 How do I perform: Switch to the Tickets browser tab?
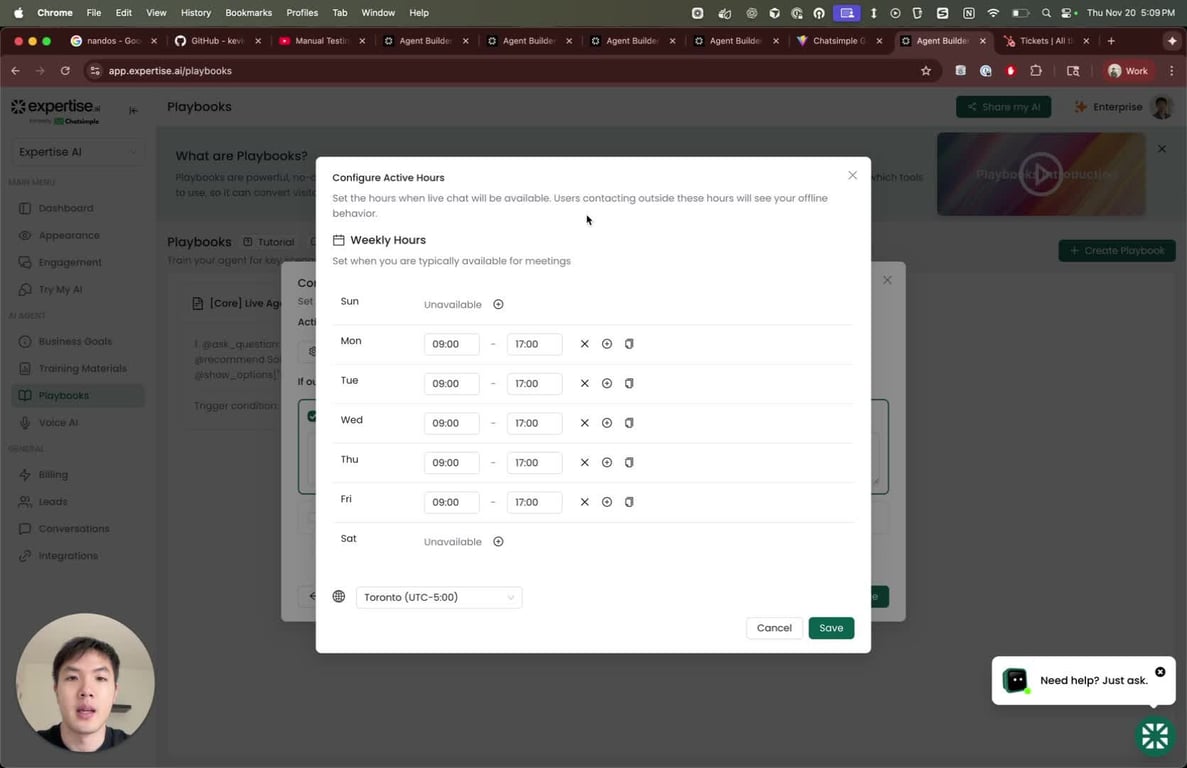(x=1045, y=41)
